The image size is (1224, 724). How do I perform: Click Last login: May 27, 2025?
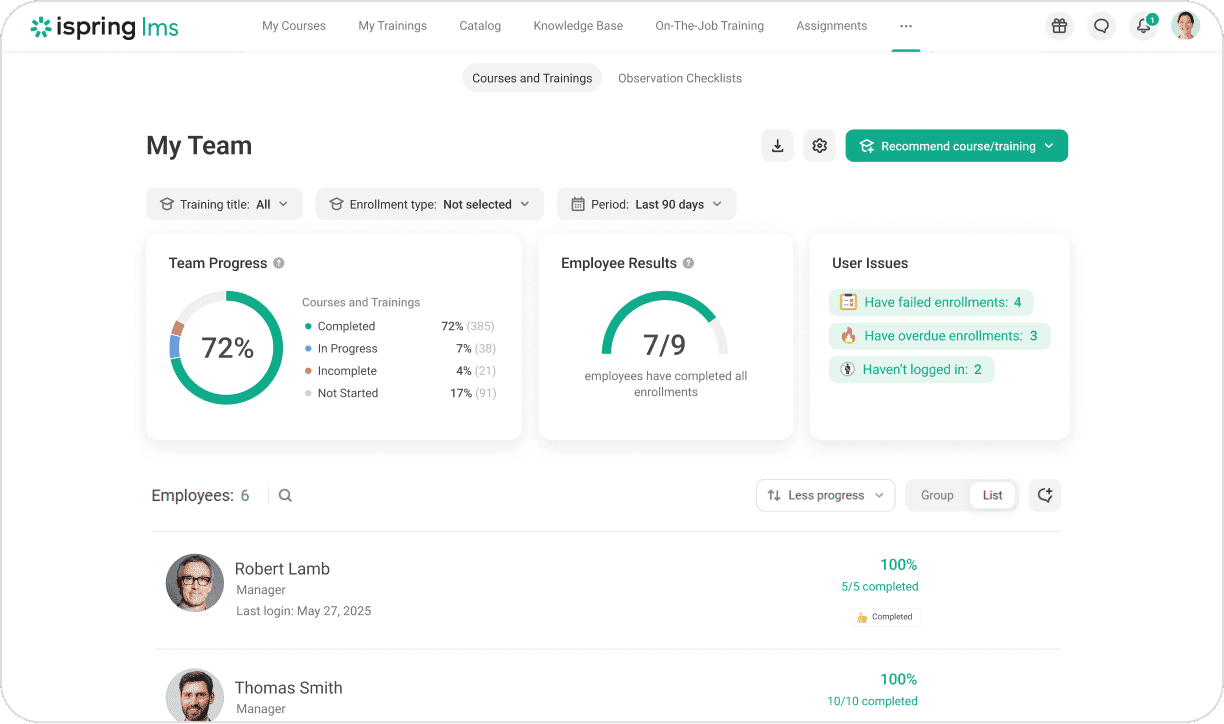[x=304, y=611]
